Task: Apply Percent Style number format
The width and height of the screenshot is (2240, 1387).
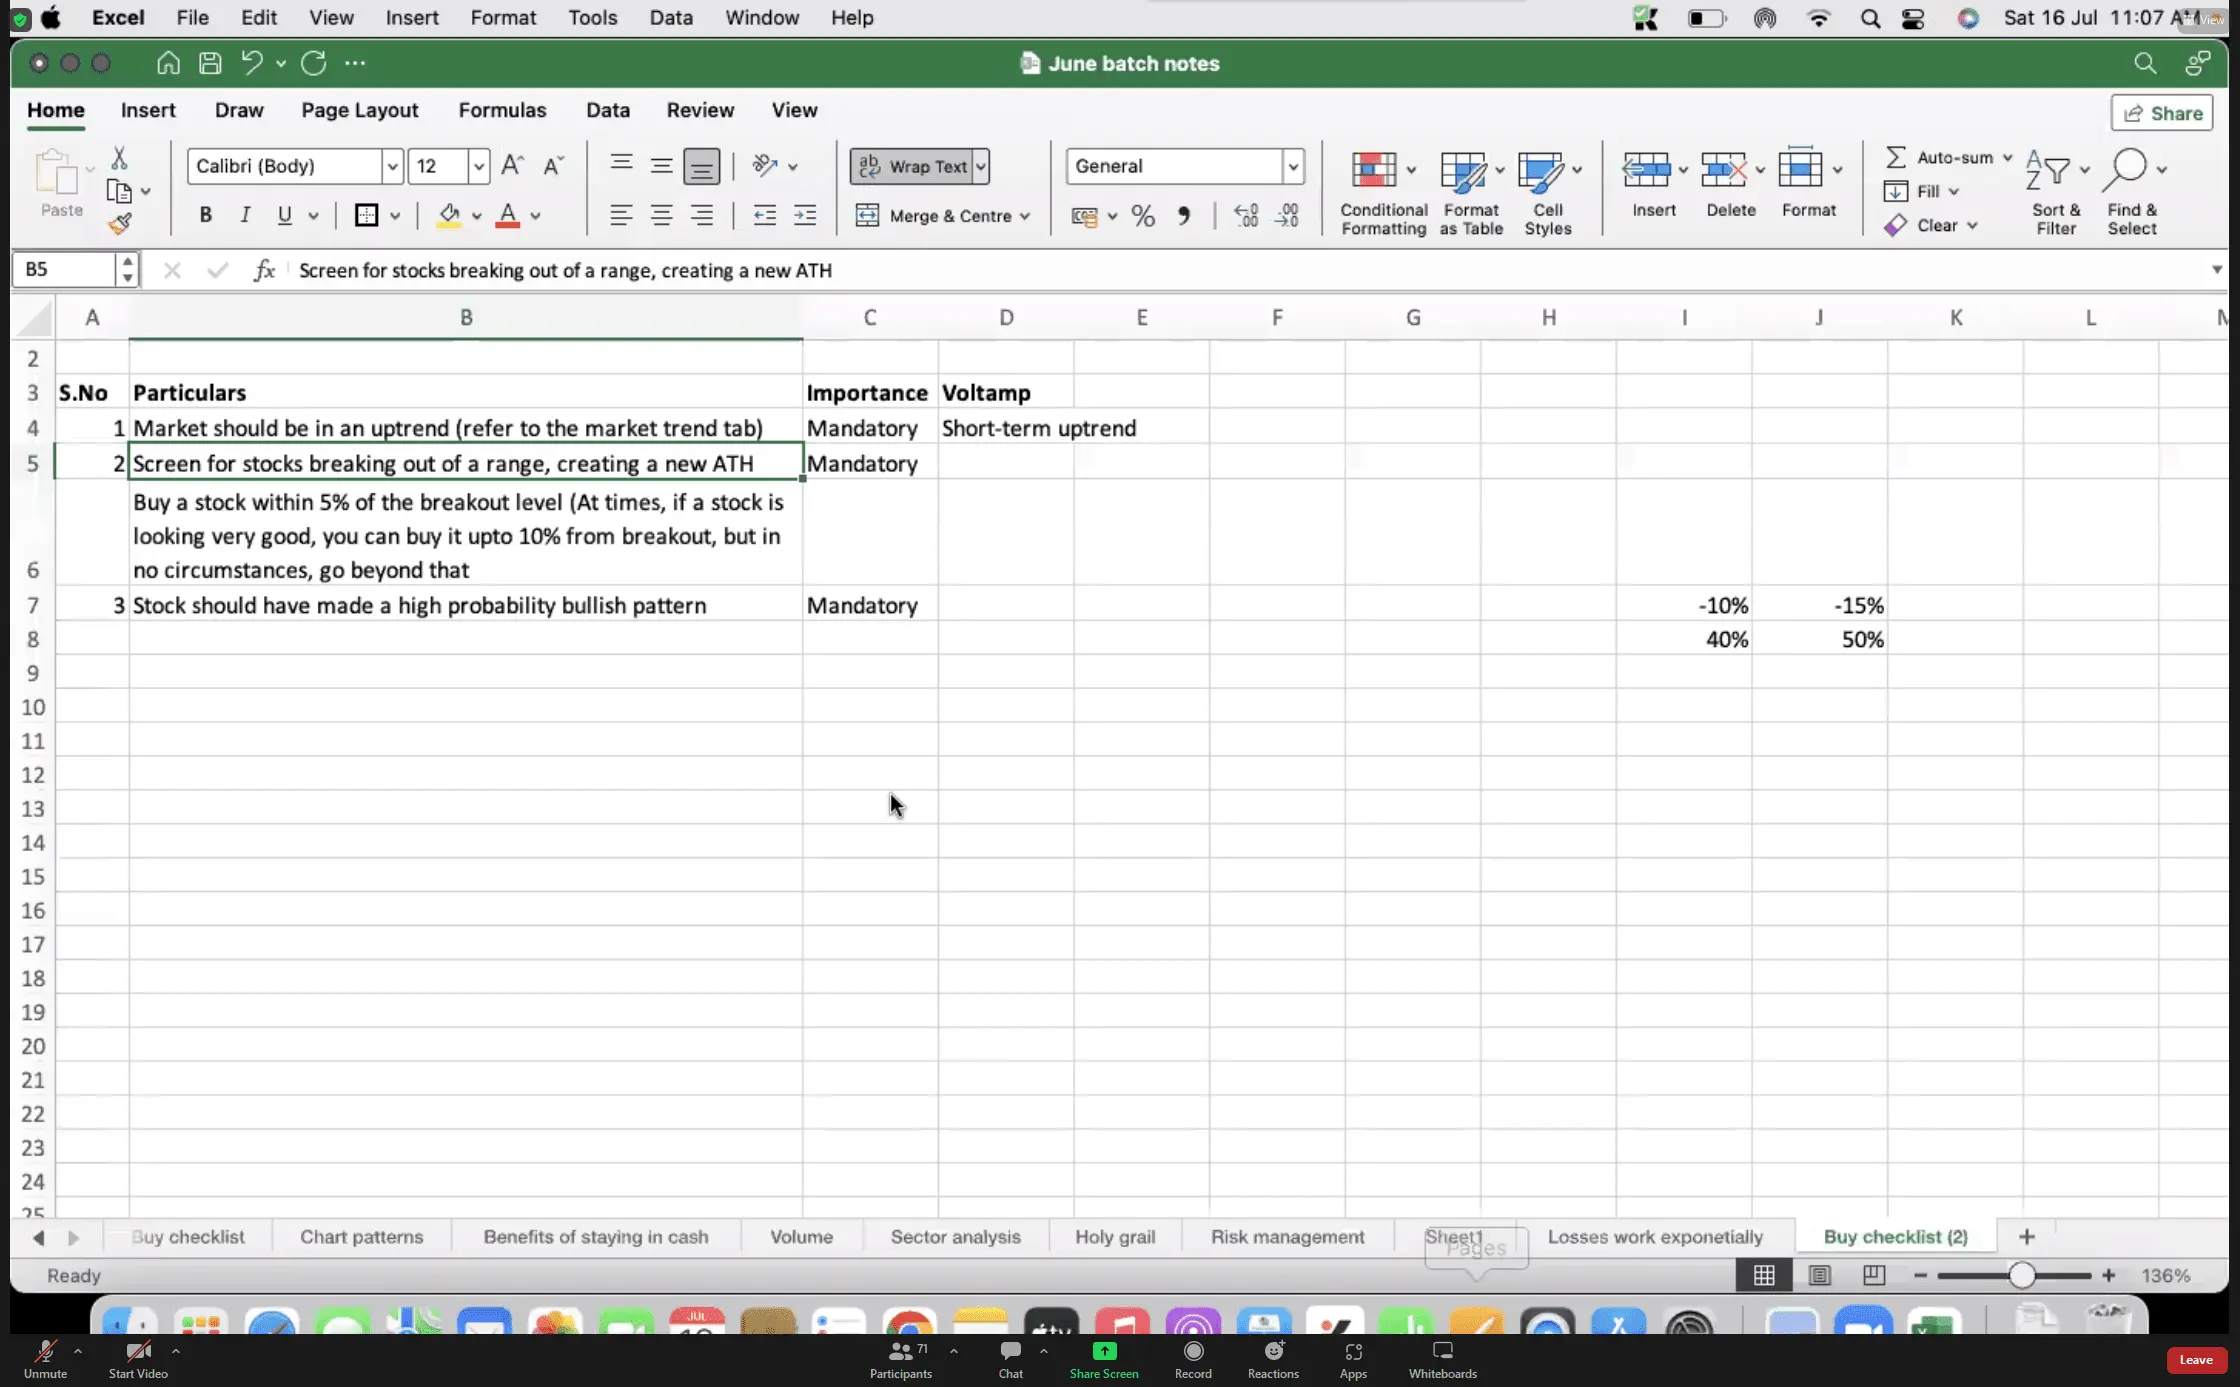Action: coord(1143,216)
